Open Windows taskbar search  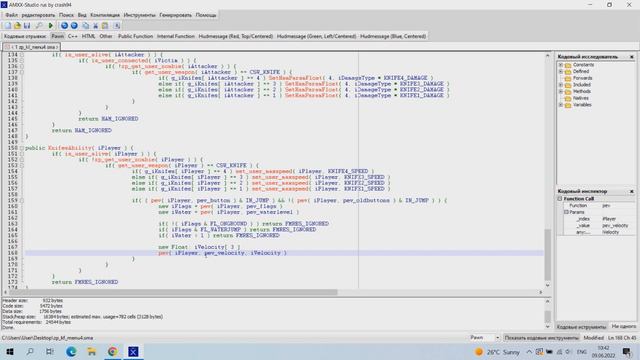click(x=30, y=352)
